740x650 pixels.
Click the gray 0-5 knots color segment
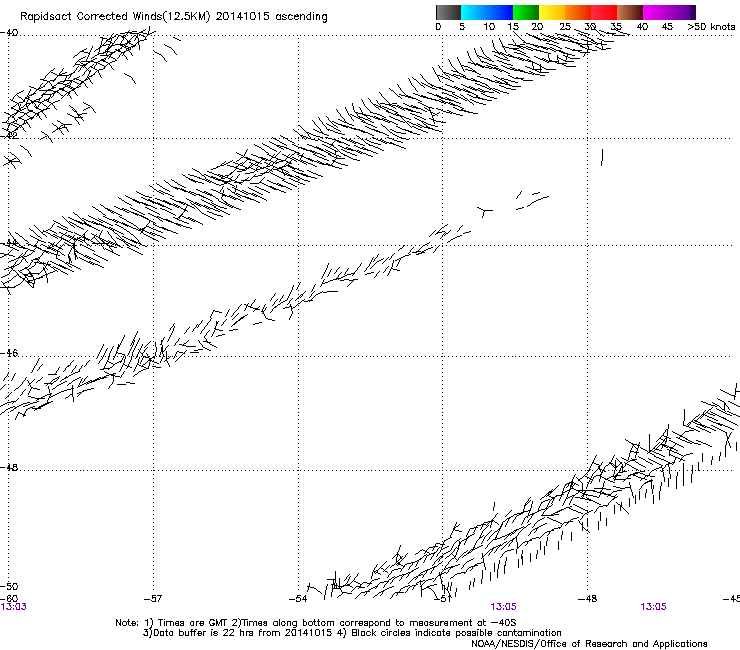click(x=448, y=12)
